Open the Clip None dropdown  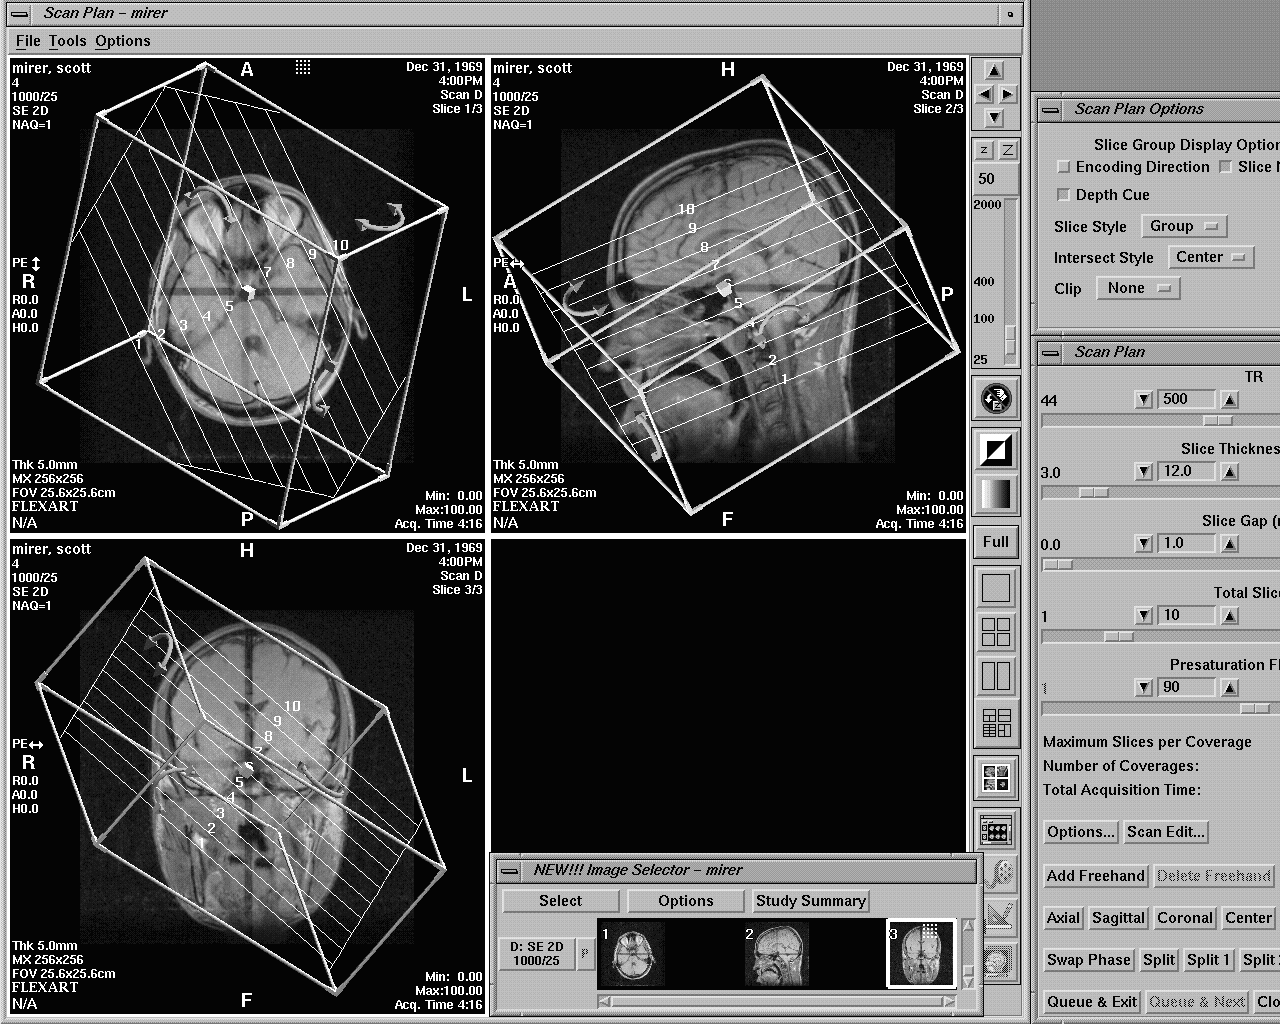click(1139, 288)
